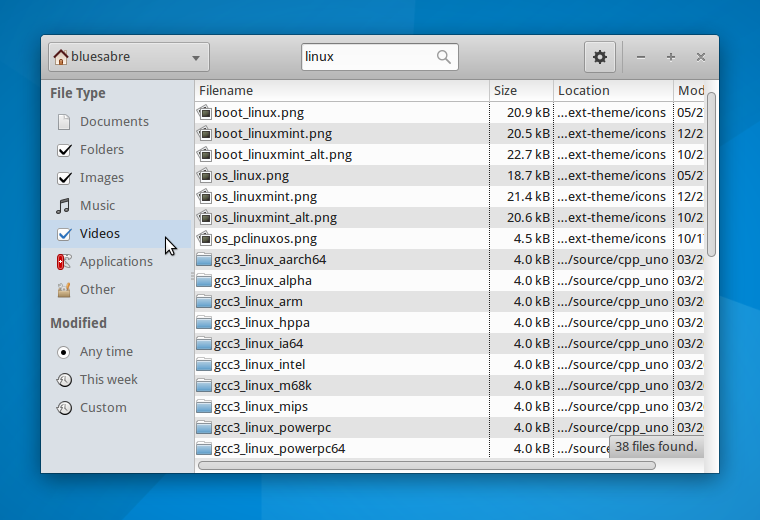Click the folder icon for gcc3_linux_hppa

click(x=205, y=323)
